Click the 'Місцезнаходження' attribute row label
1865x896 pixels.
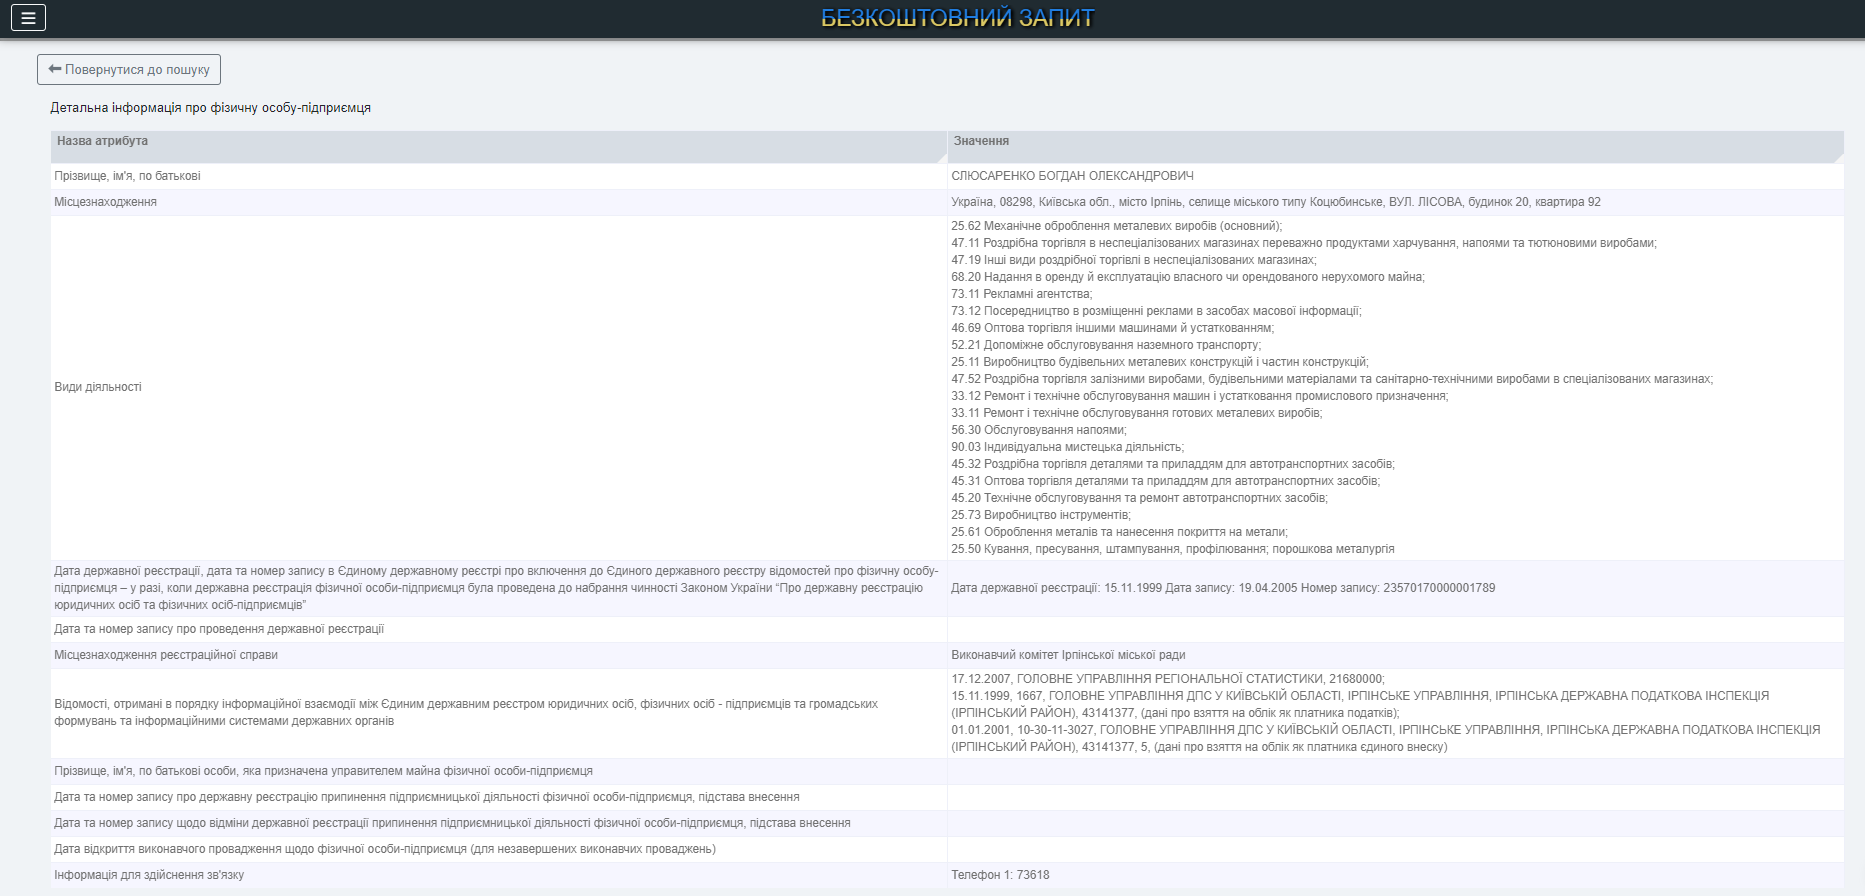click(105, 202)
